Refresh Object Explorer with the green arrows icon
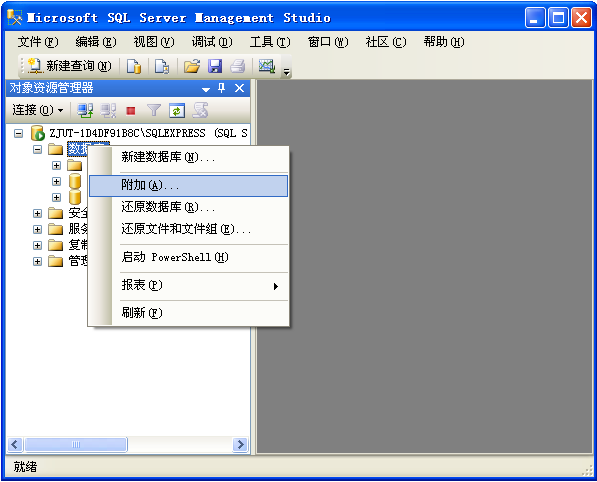The image size is (597, 482). (x=177, y=111)
